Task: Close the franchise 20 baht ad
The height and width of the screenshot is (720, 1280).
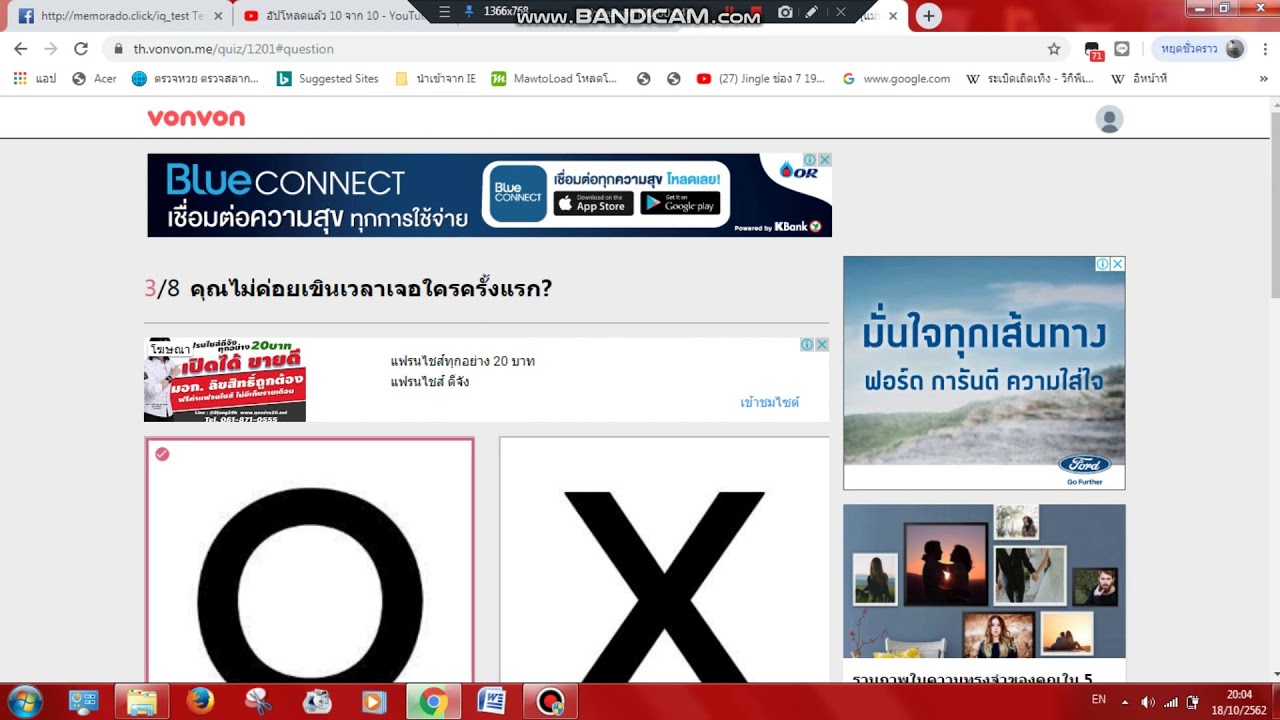Action: click(822, 344)
